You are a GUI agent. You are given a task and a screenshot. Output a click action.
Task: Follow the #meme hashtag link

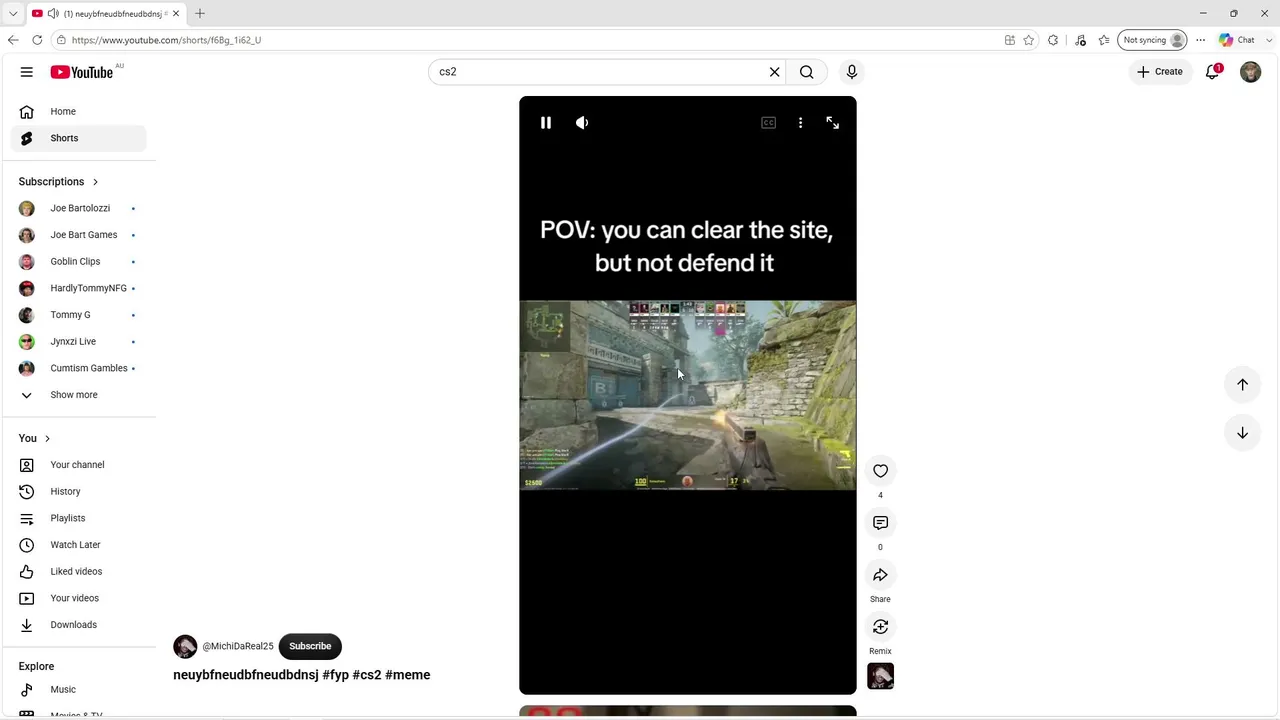pyautogui.click(x=408, y=675)
